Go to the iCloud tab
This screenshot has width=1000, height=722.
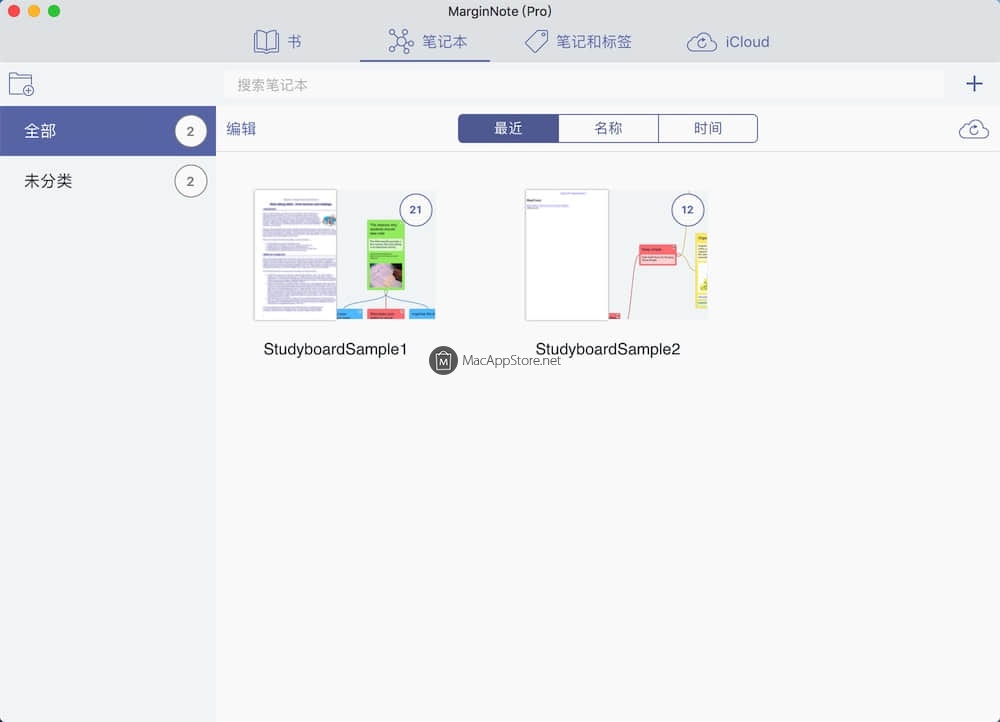coord(728,42)
